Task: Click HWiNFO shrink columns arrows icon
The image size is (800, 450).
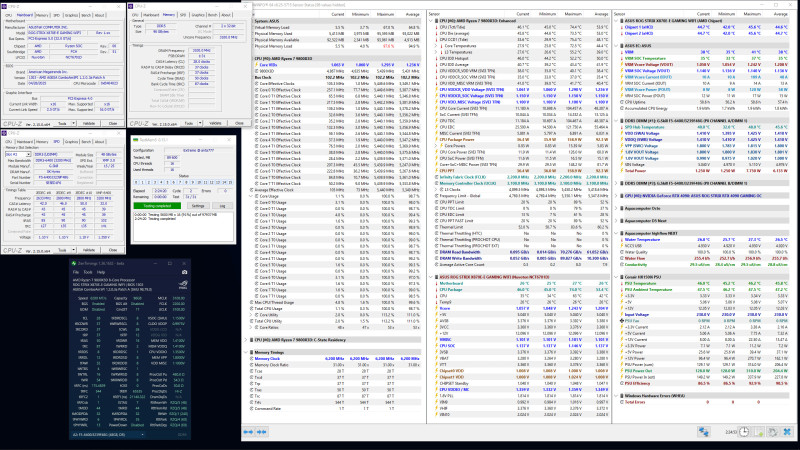Action: coord(262,432)
